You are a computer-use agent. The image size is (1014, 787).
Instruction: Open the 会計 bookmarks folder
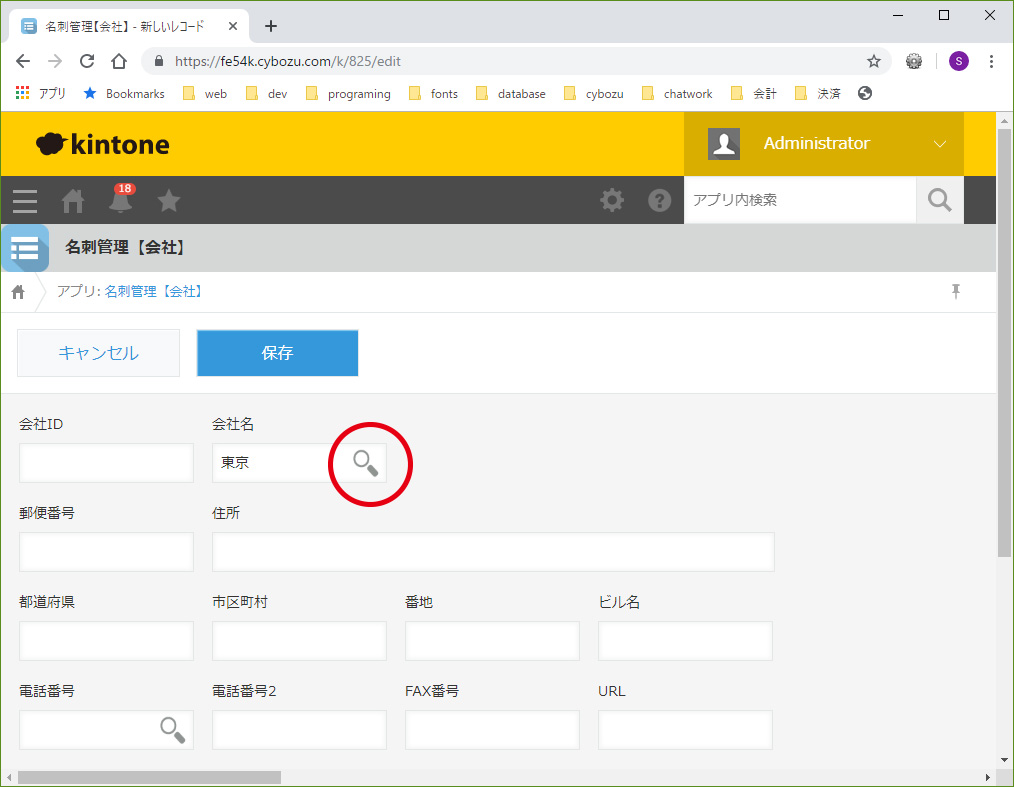754,94
